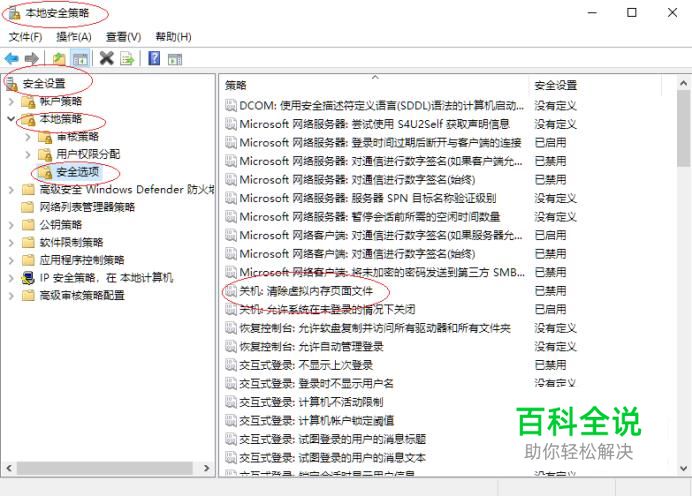Select policy 关机: 允许系统在未登录的情况下关闭
Image resolution: width=692 pixels, height=496 pixels.
pos(327,309)
